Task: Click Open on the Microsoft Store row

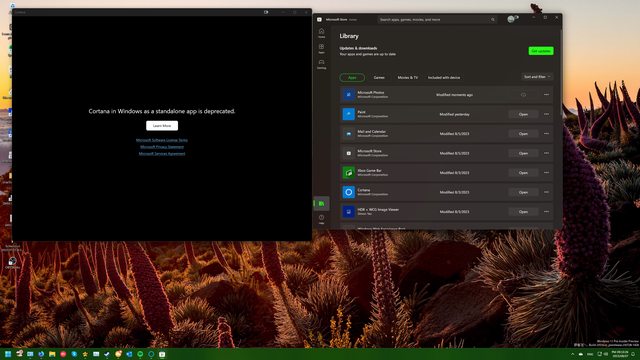Action: tap(523, 153)
